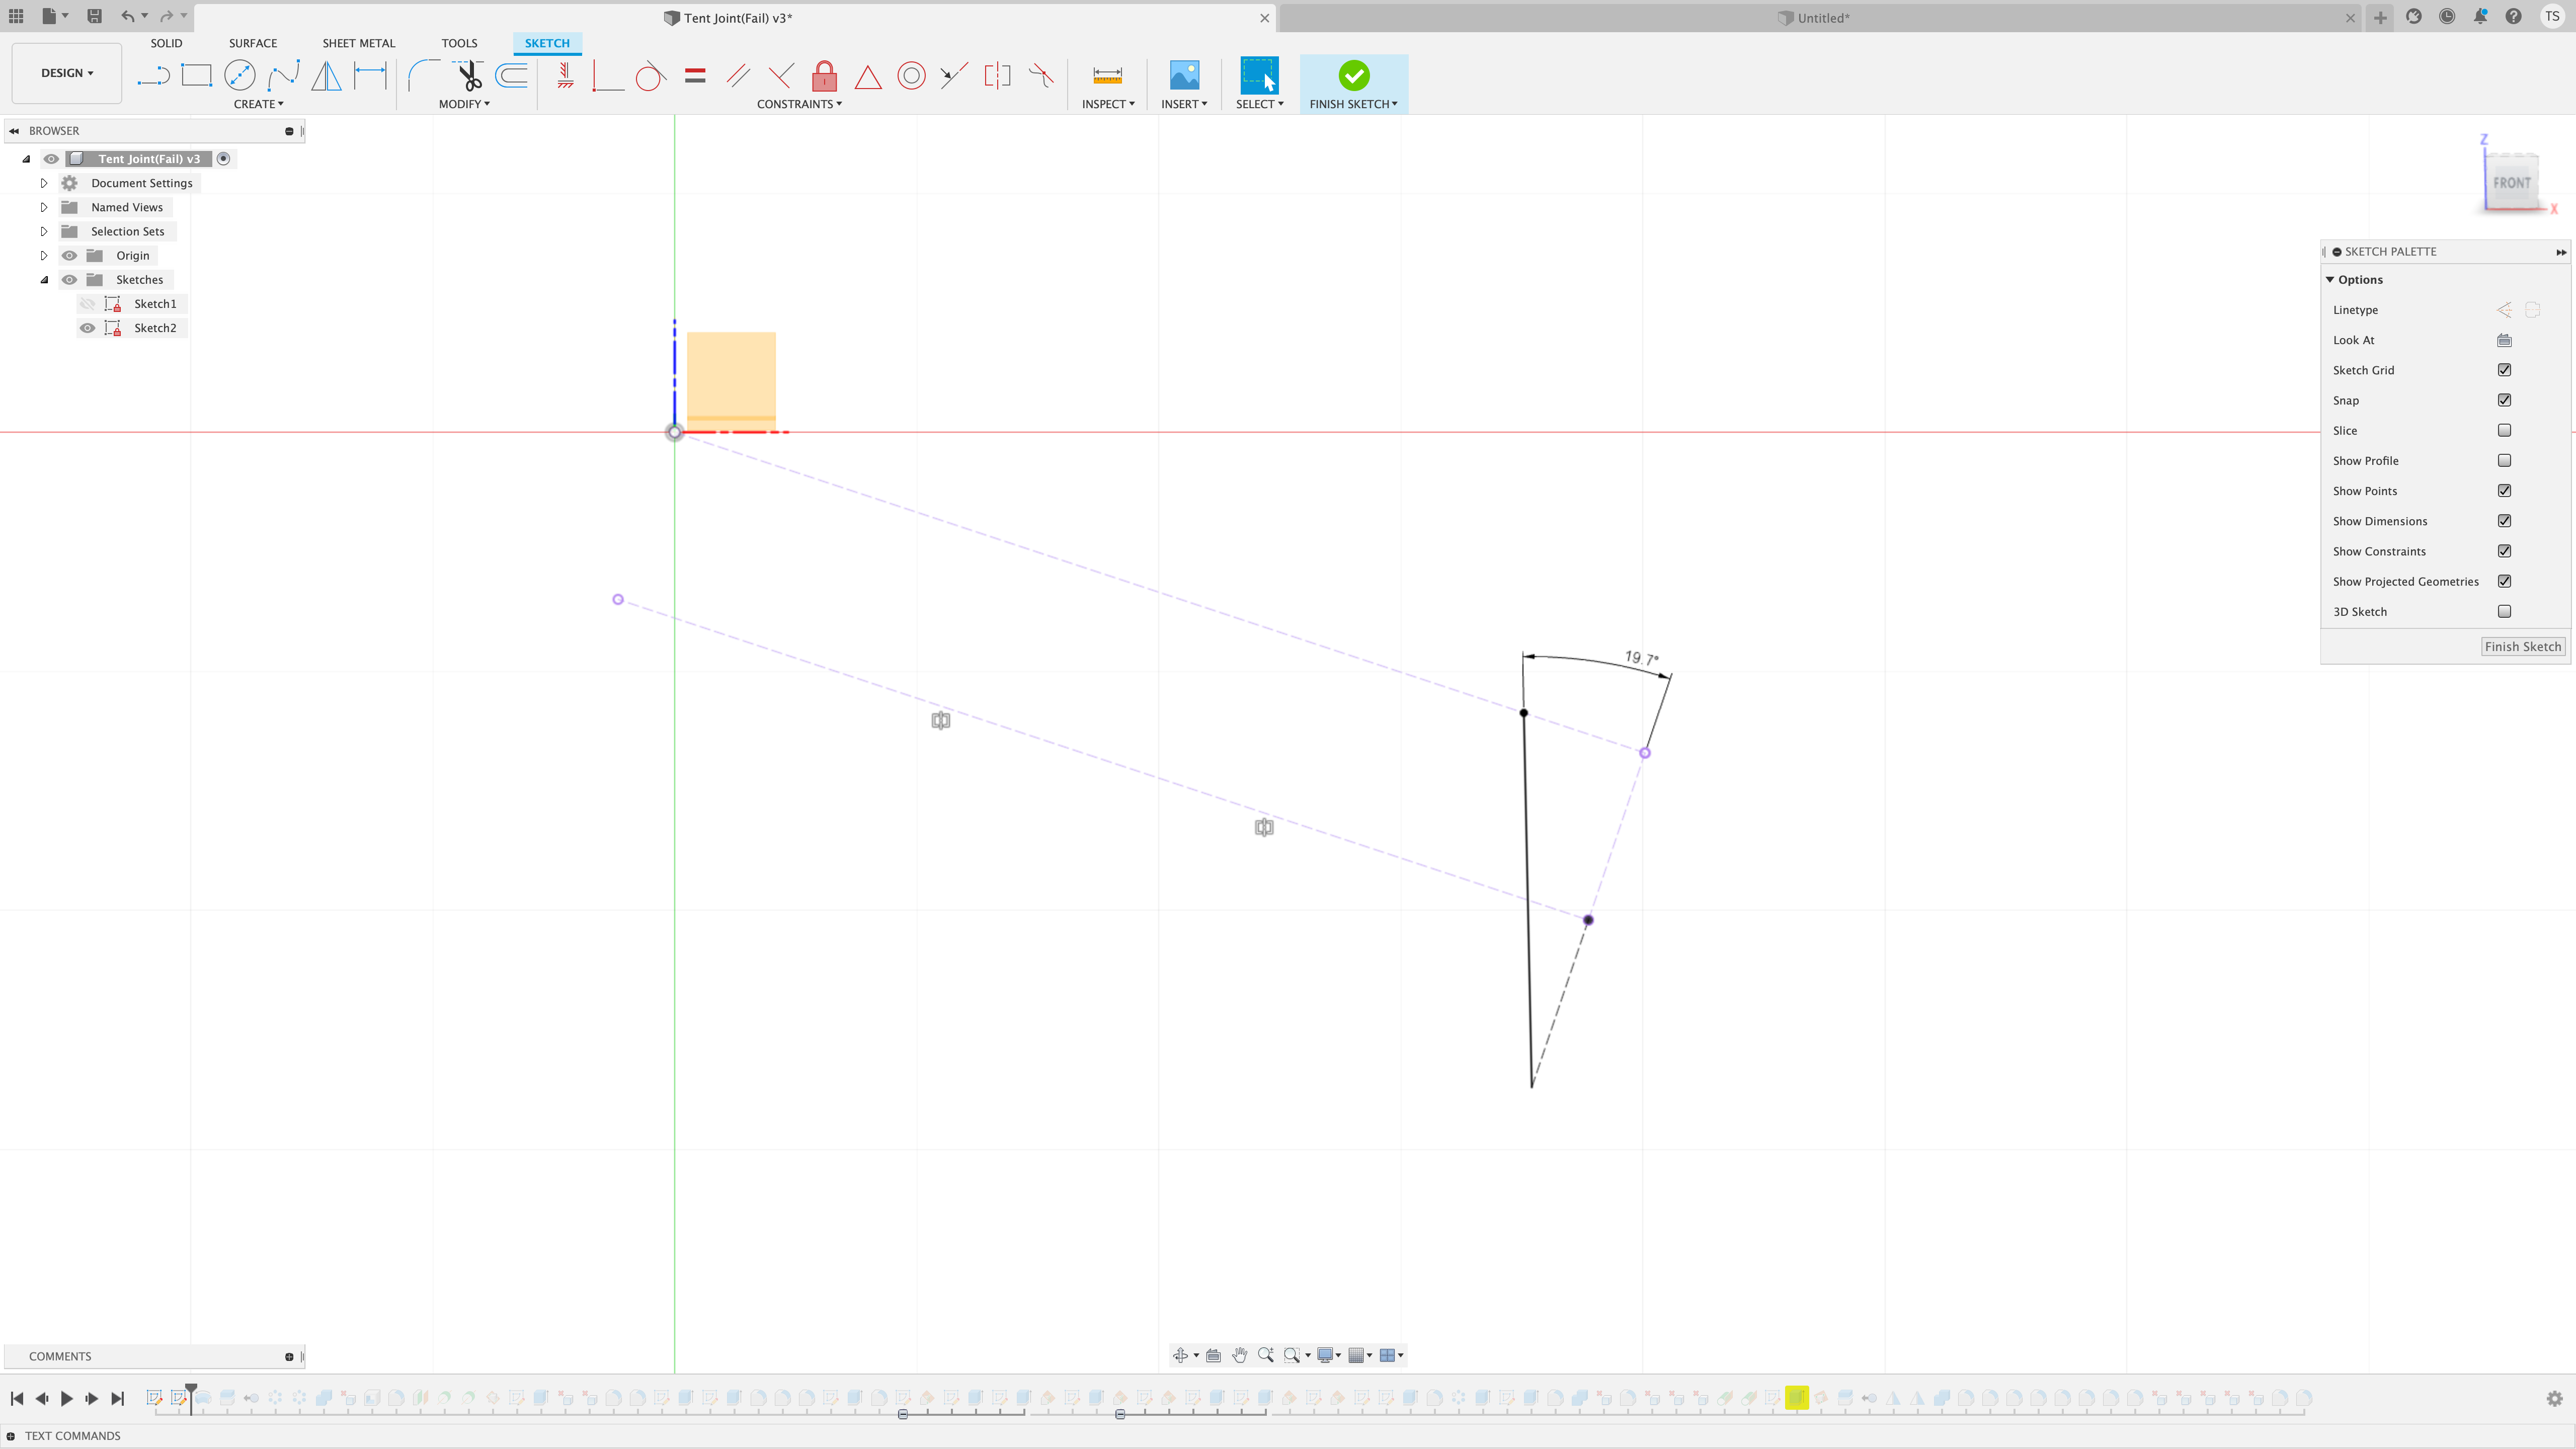Open the CREATE dropdown menu
This screenshot has height=1449, width=2576.
[258, 103]
